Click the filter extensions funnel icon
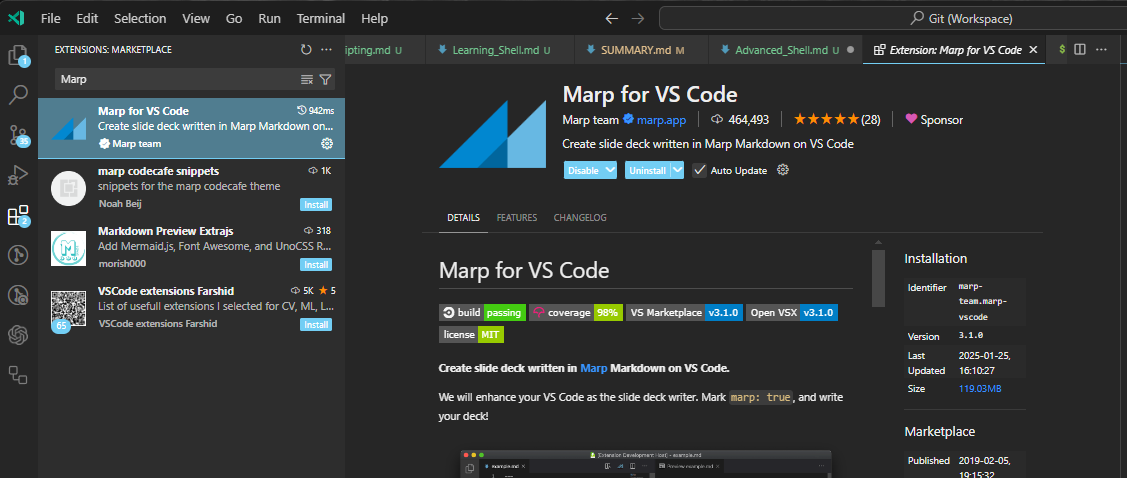 coord(326,79)
